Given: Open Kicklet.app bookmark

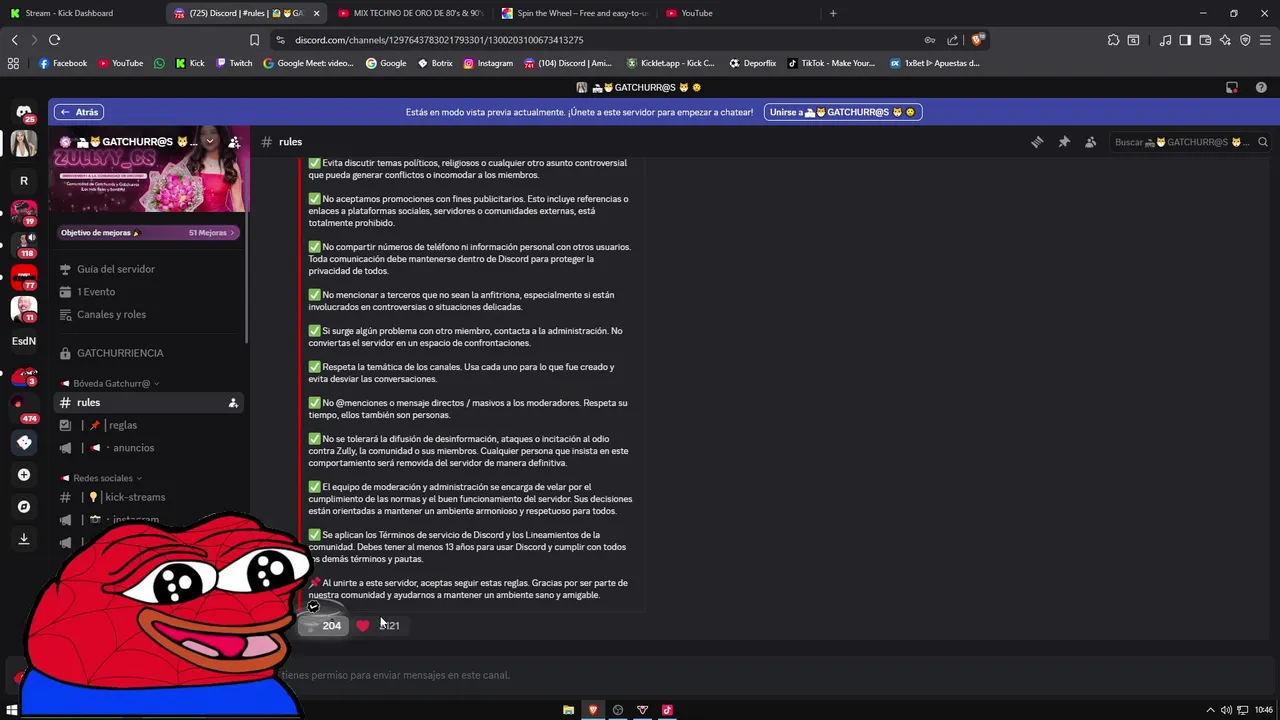Looking at the screenshot, I should click(x=671, y=63).
